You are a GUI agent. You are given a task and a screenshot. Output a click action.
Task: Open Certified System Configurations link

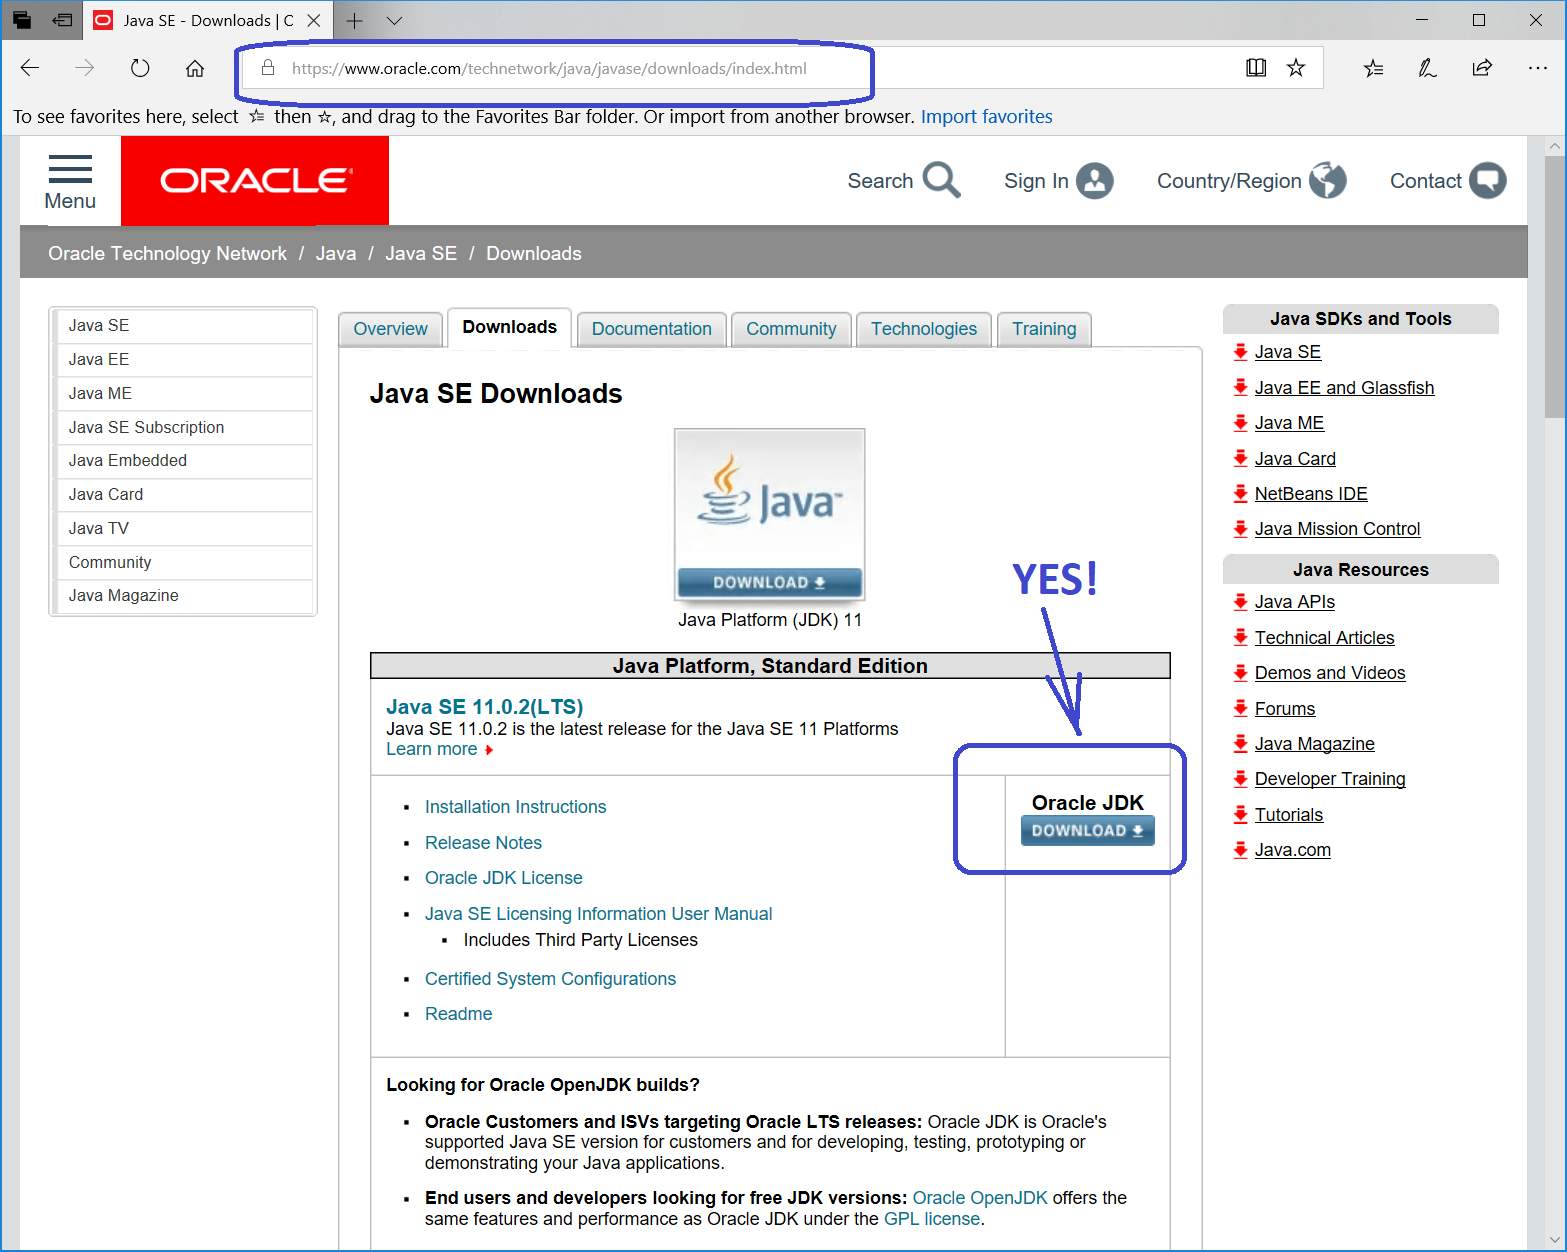coord(550,978)
